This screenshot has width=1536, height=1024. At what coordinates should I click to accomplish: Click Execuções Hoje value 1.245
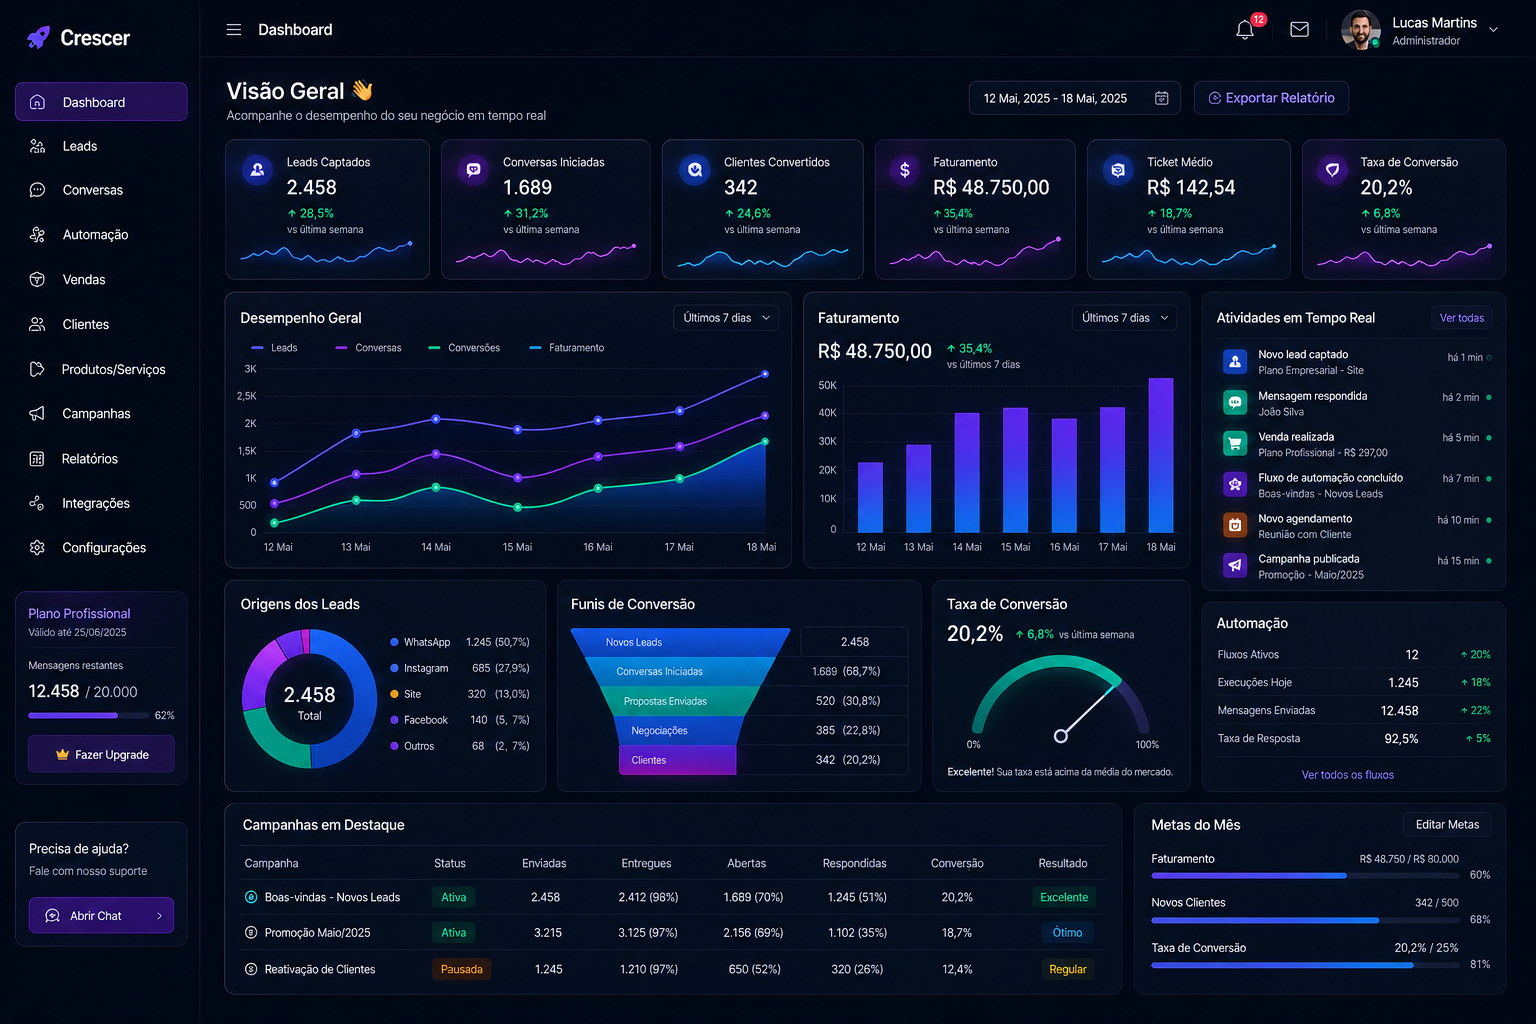(1403, 683)
